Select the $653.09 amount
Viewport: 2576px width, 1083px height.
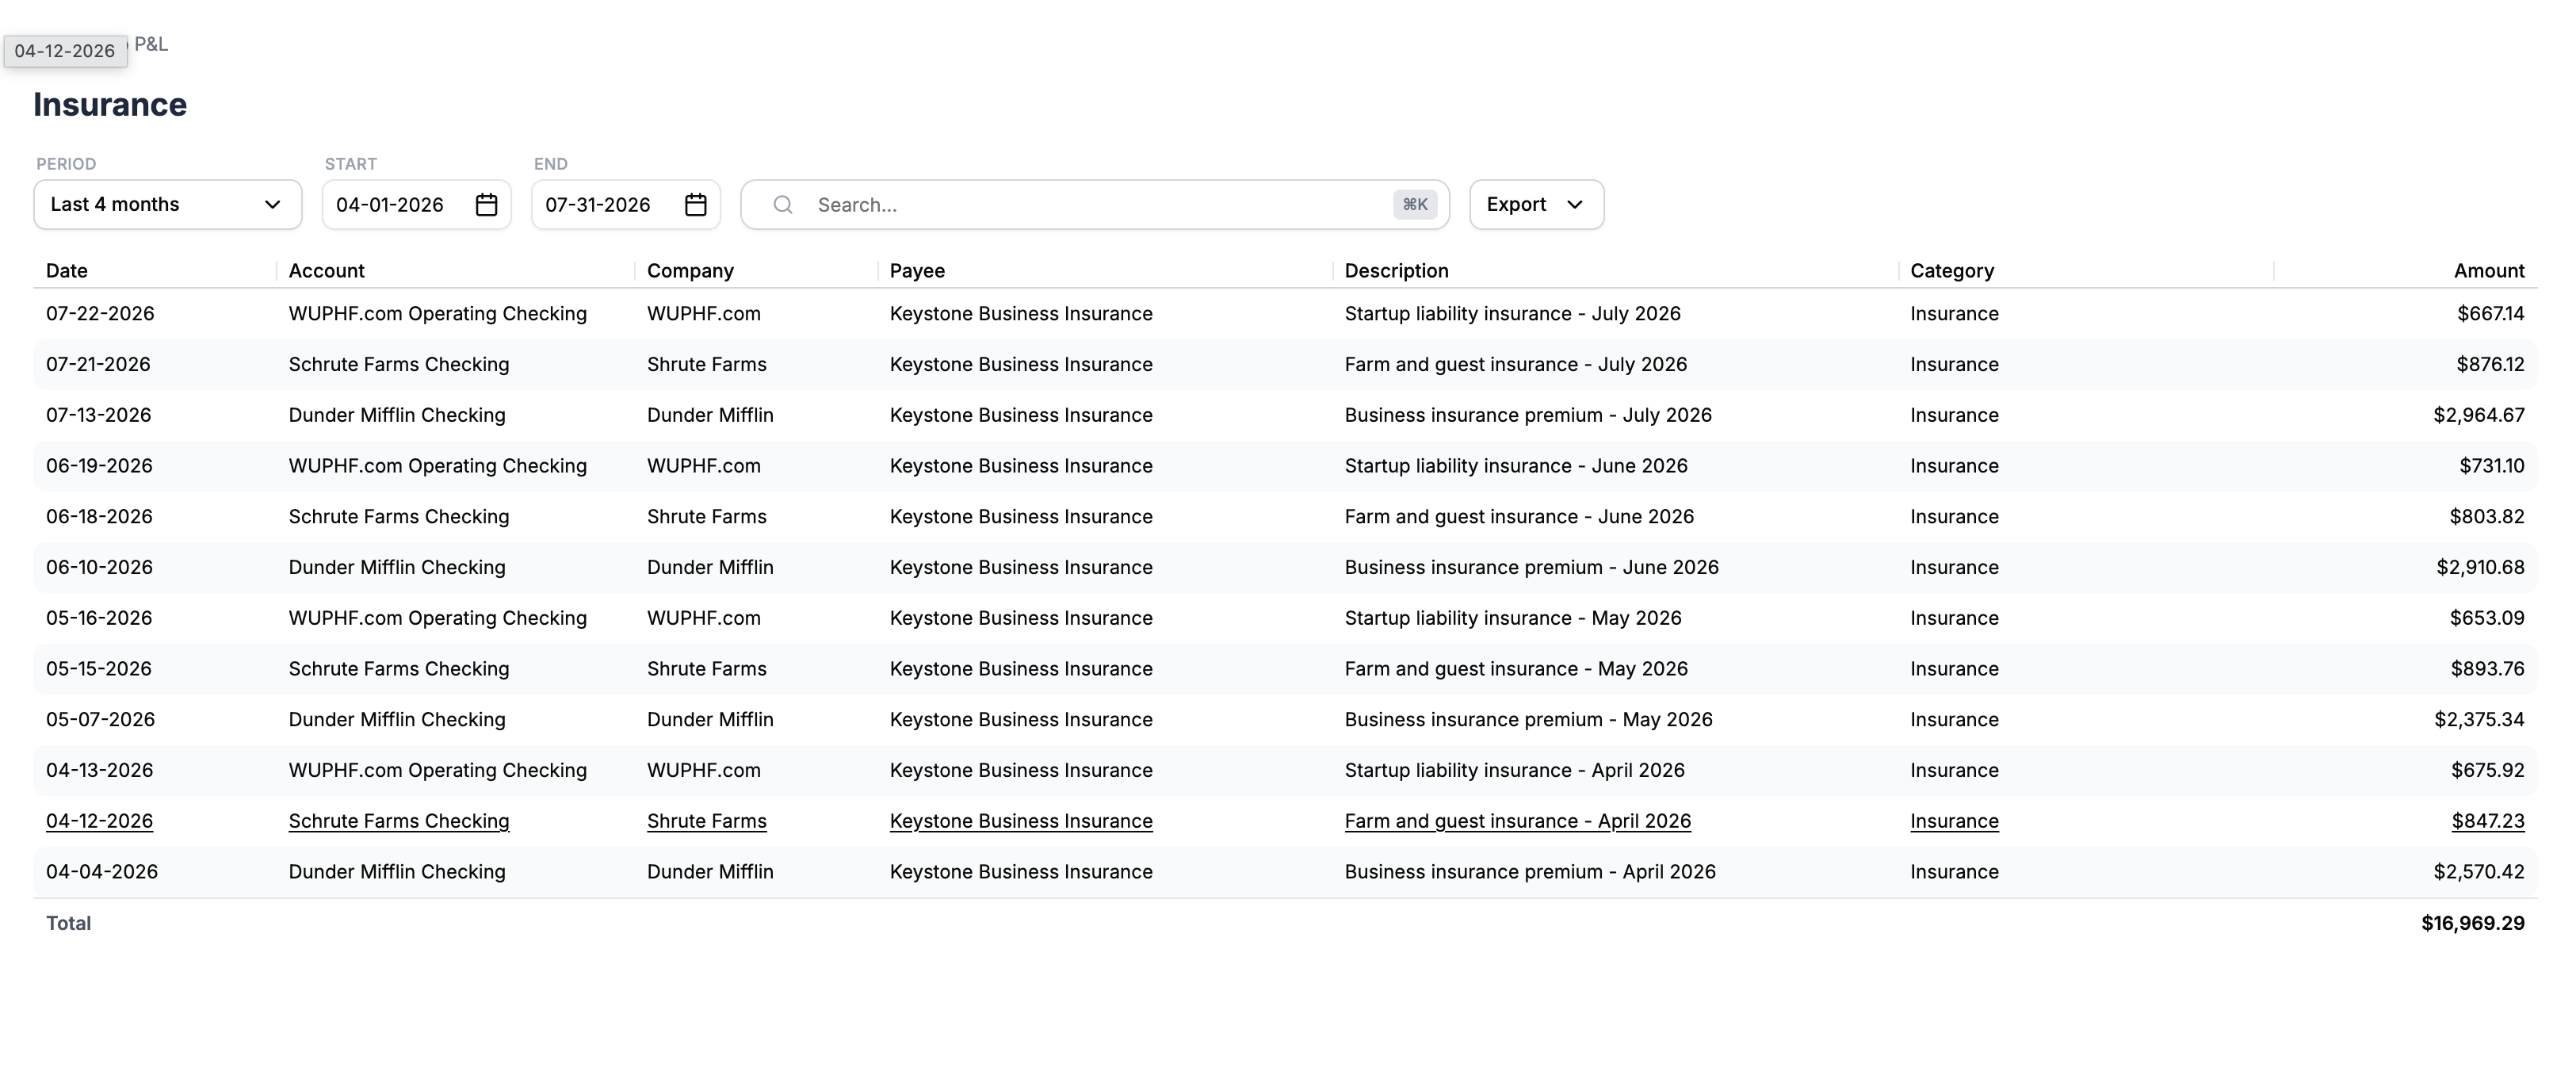pos(2487,618)
